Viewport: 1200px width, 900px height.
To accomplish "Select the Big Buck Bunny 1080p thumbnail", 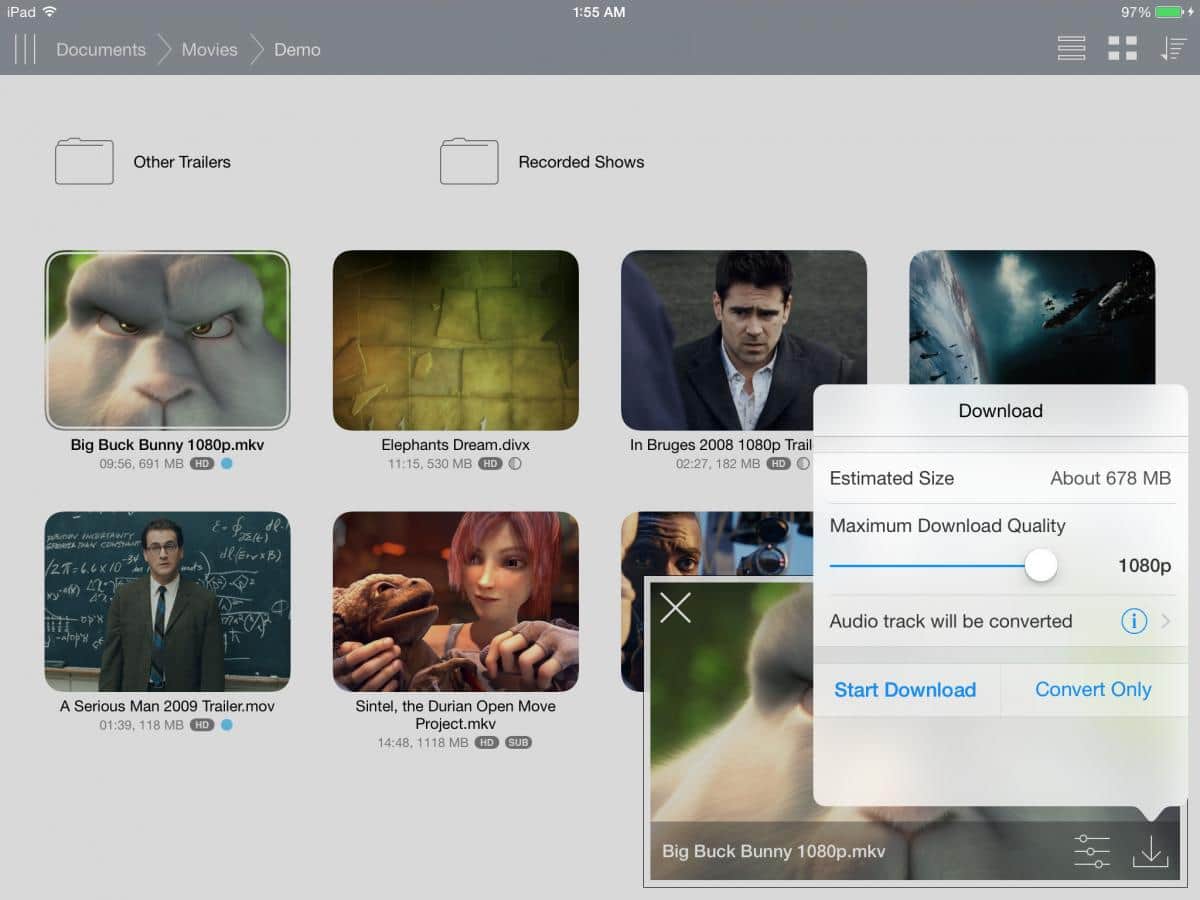I will (x=167, y=340).
